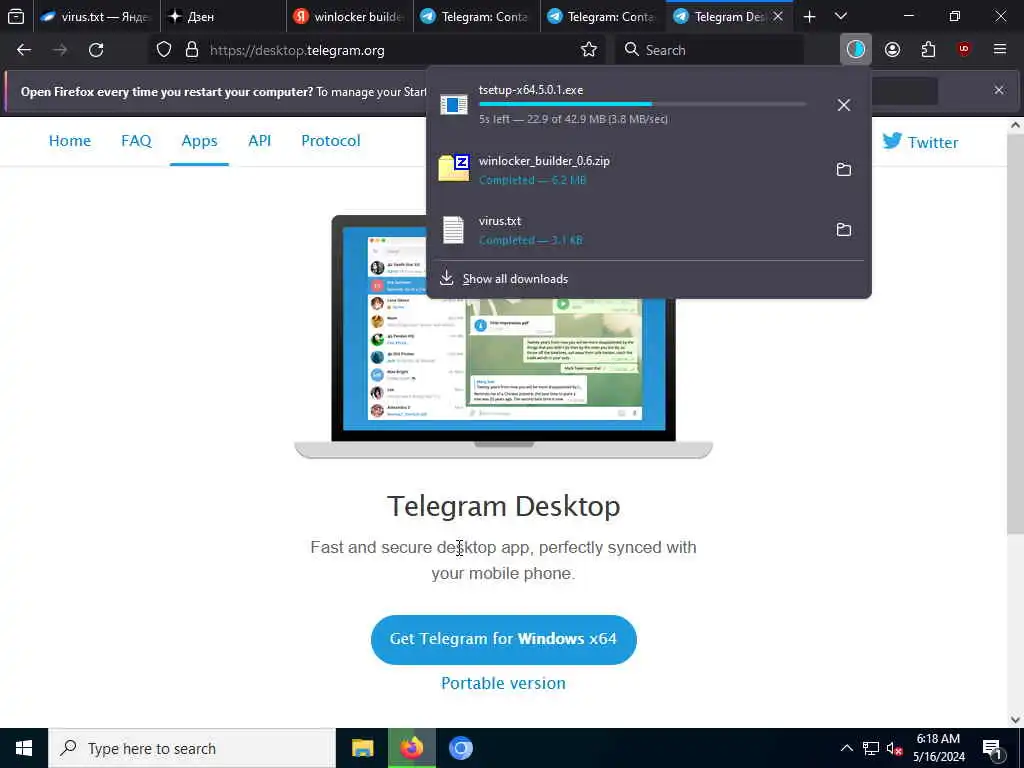Viewport: 1024px width, 768px height.
Task: Bookmark this page with the star
Action: [588, 50]
